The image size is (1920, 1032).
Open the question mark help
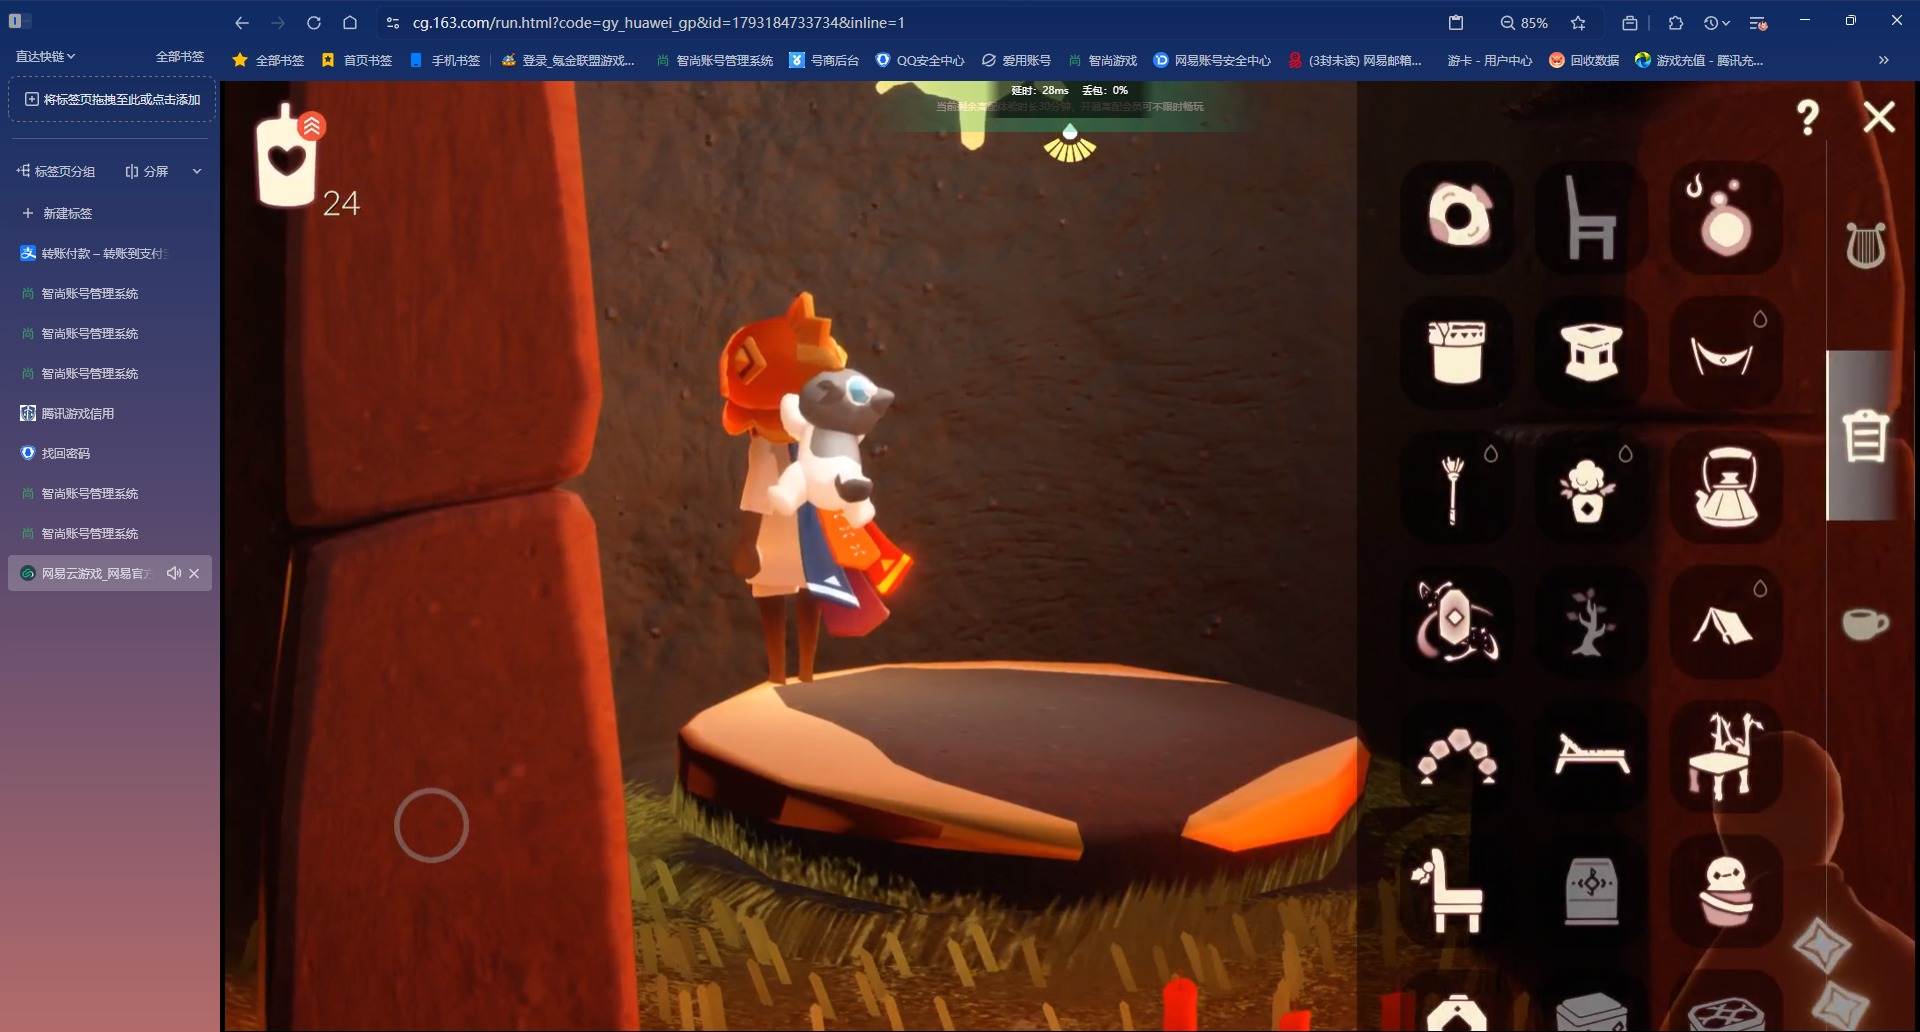click(1807, 118)
